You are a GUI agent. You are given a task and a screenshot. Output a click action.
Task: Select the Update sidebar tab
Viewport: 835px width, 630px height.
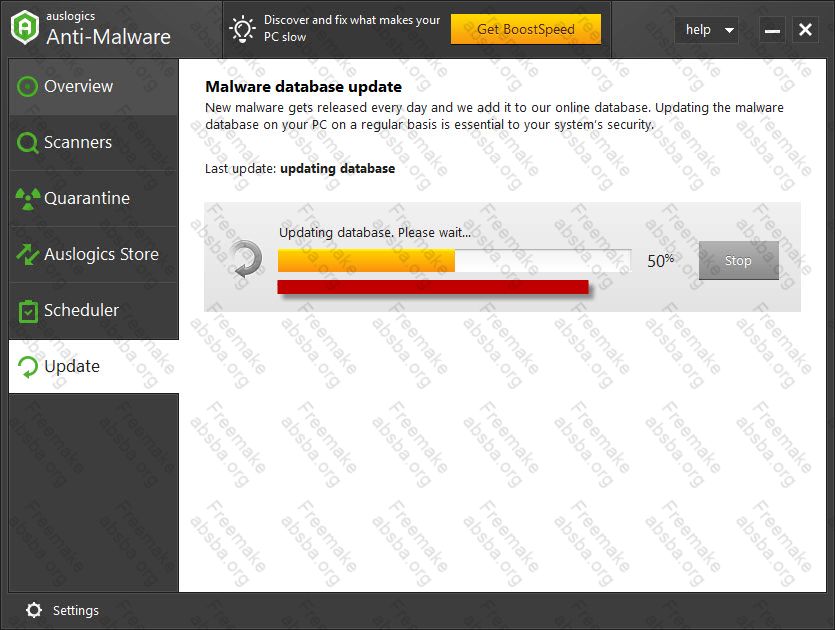94,366
